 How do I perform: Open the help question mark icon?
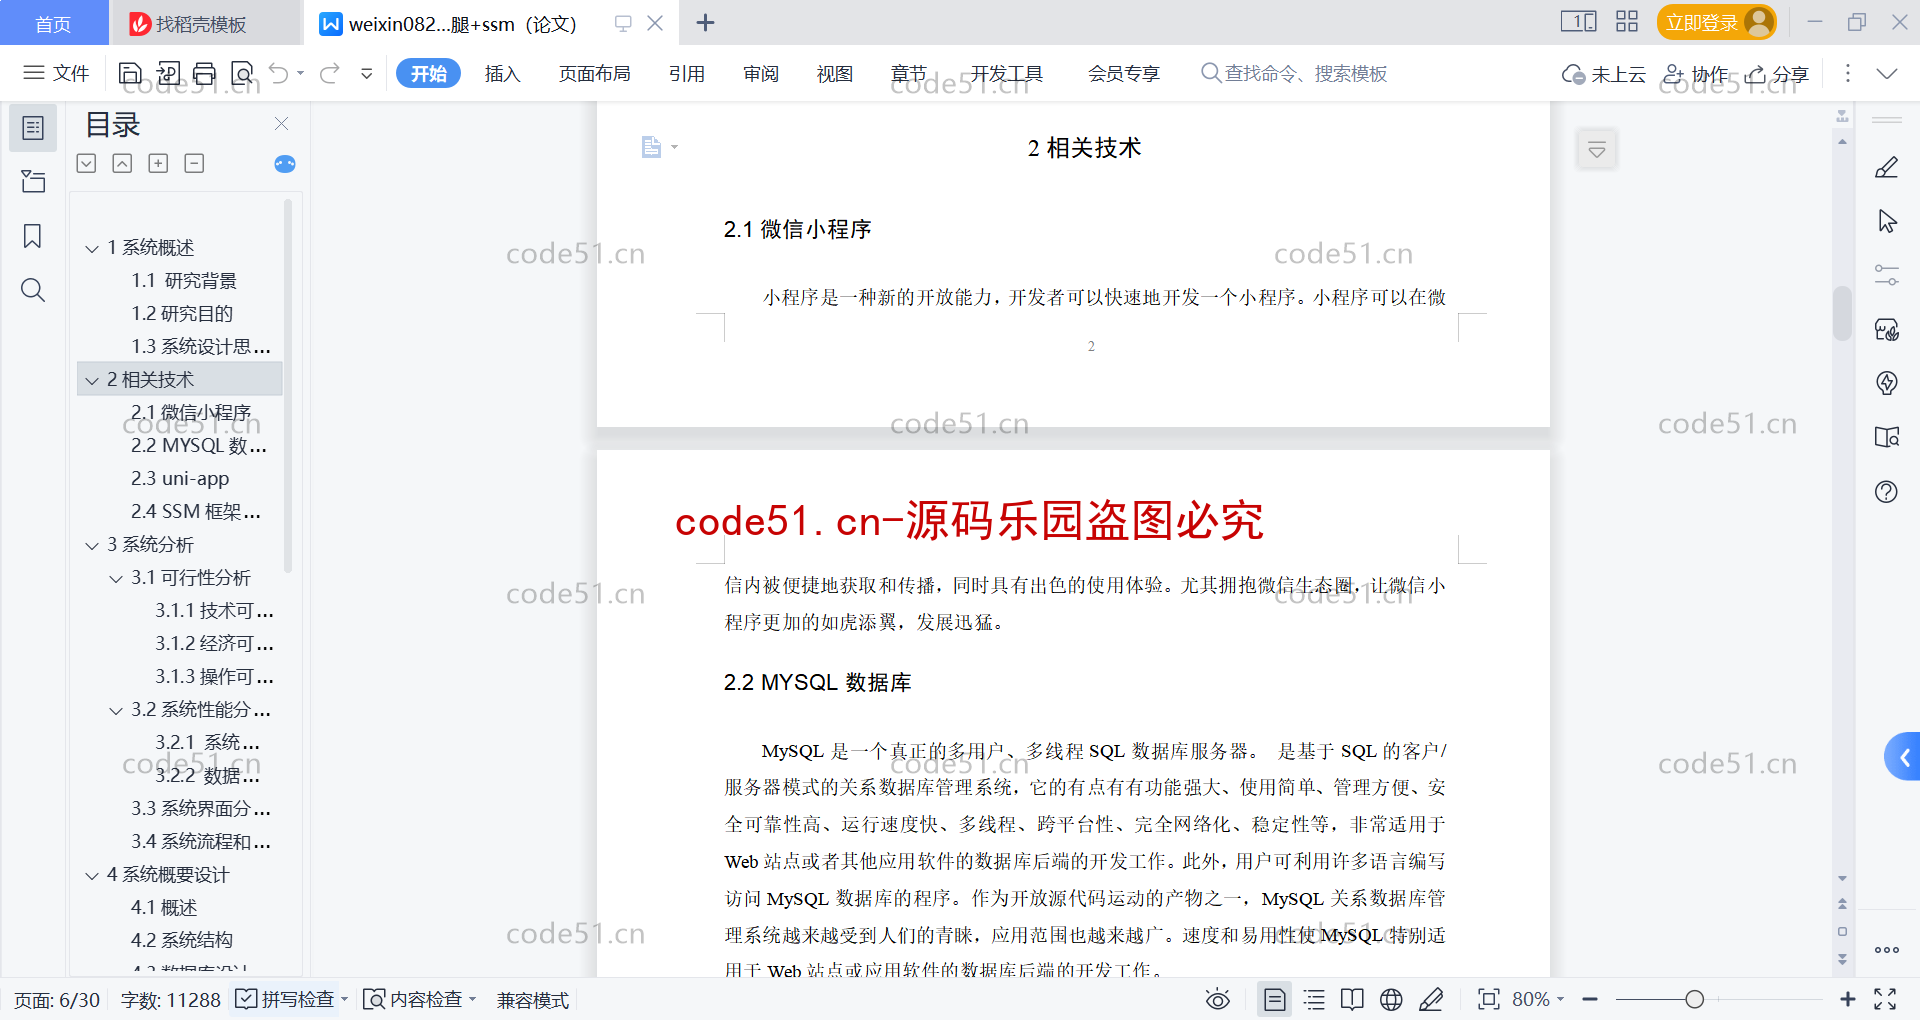point(1887,491)
